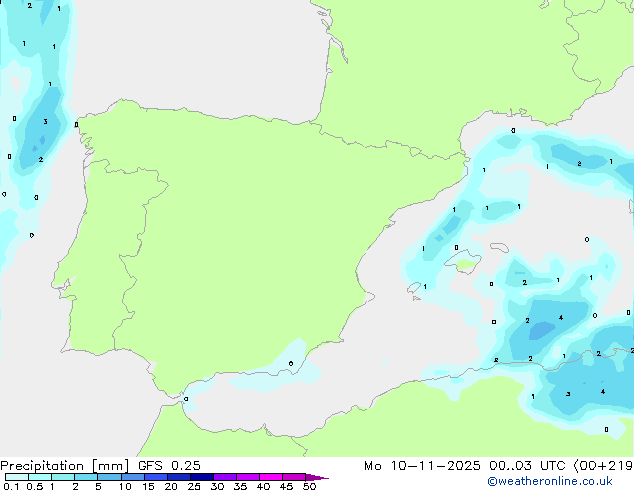Click the 'GFS 0.25' model label
This screenshot has height=490, width=634.
169,466
